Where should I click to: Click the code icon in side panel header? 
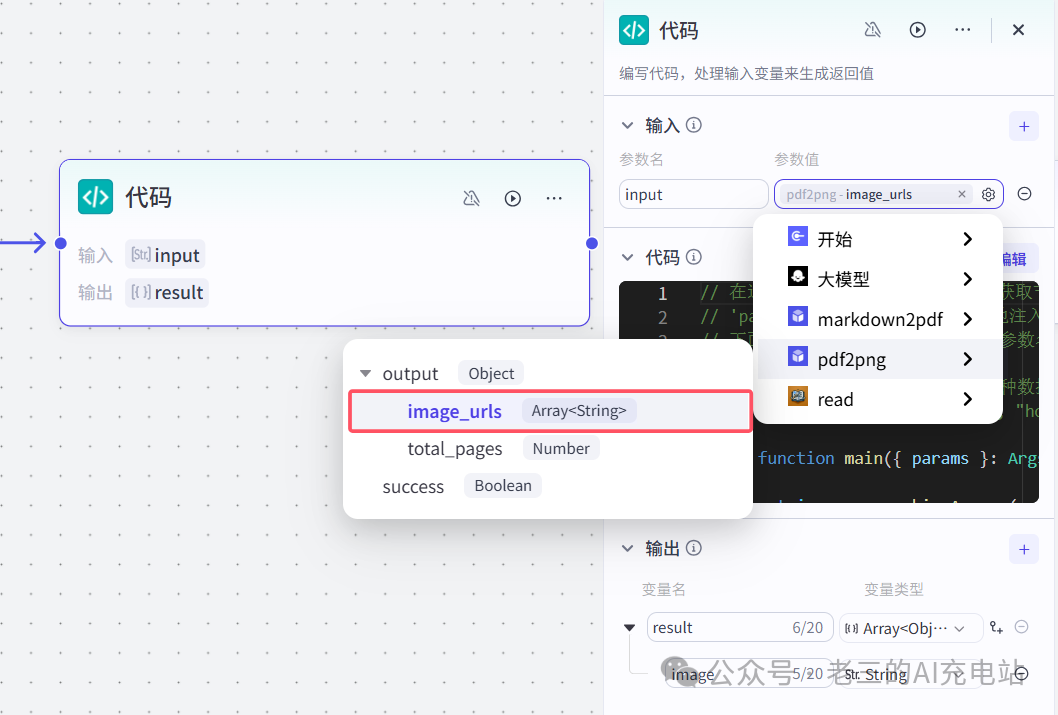[x=634, y=30]
